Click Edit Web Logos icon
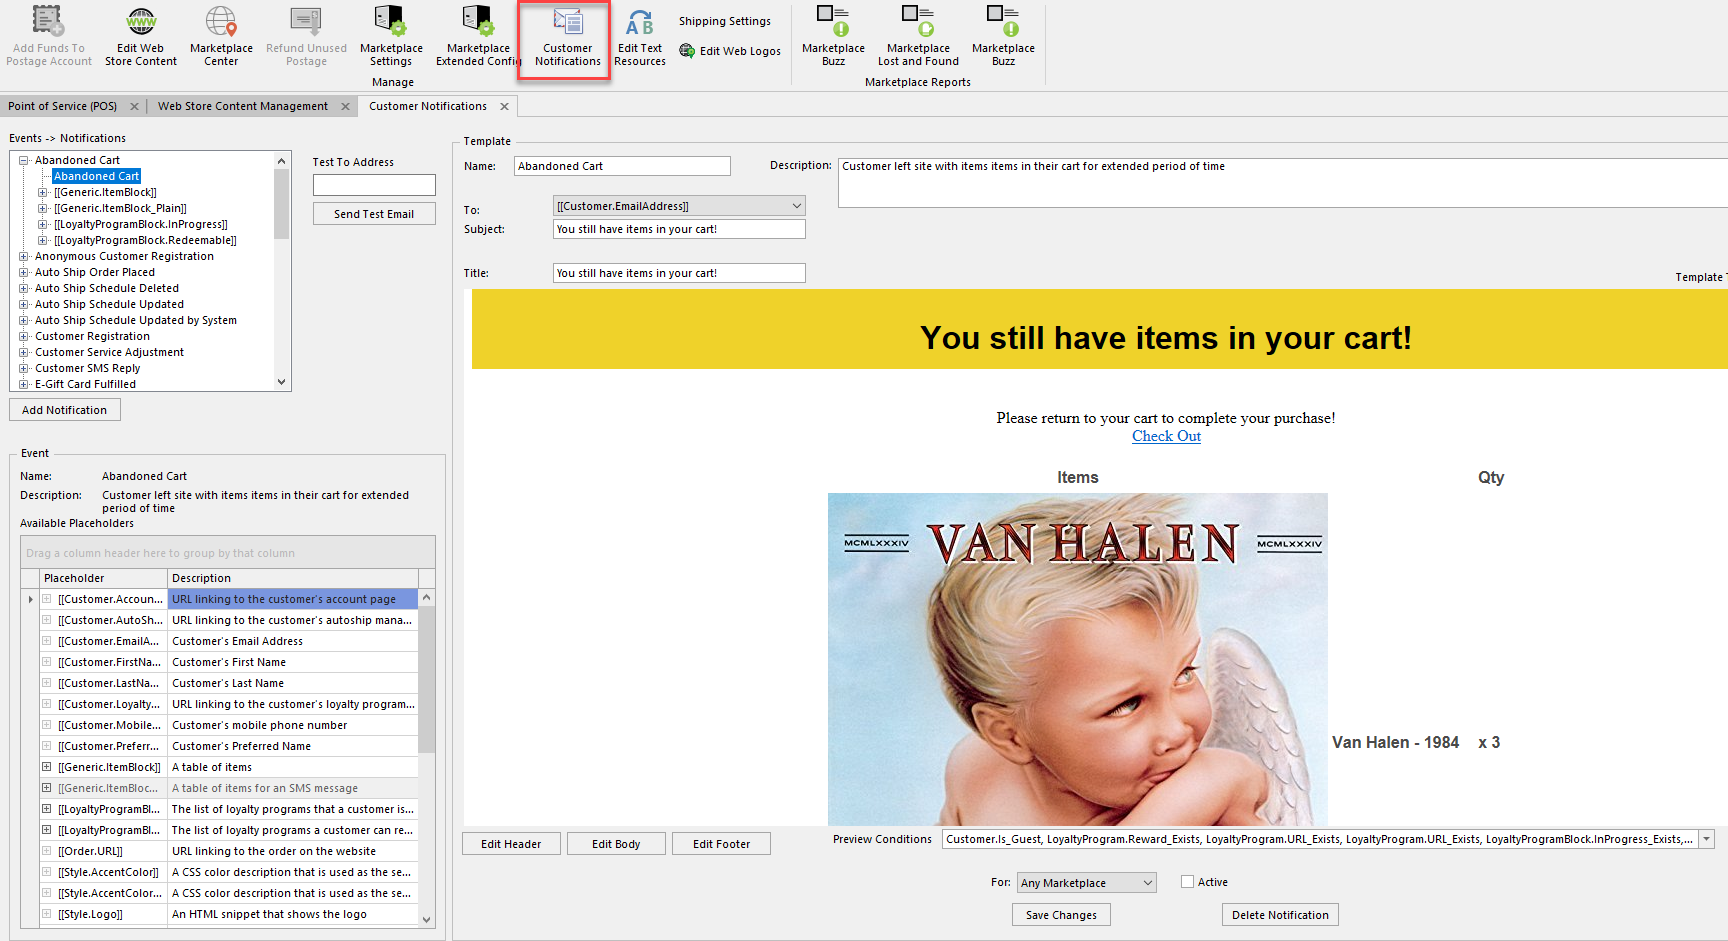1728x941 pixels. [x=687, y=51]
